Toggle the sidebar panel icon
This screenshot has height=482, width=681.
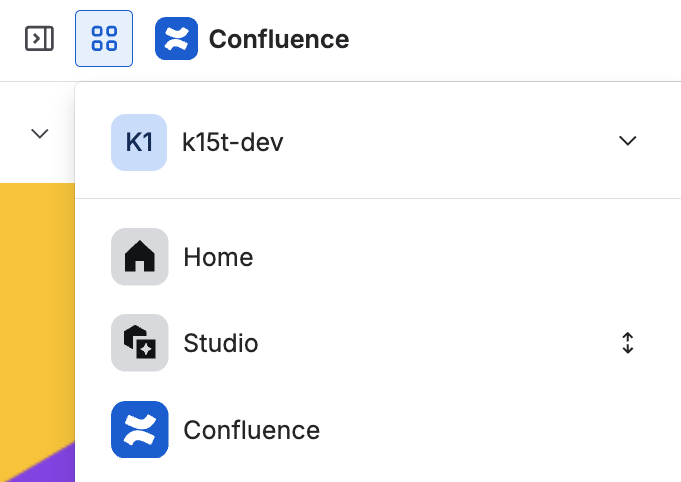pos(39,39)
